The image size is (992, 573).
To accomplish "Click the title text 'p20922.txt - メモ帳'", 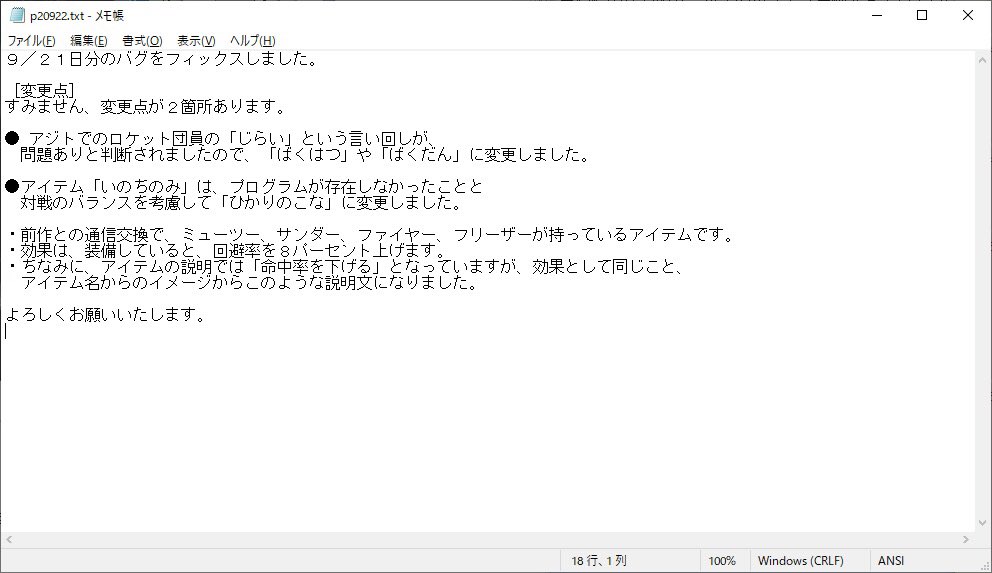I will coord(77,16).
